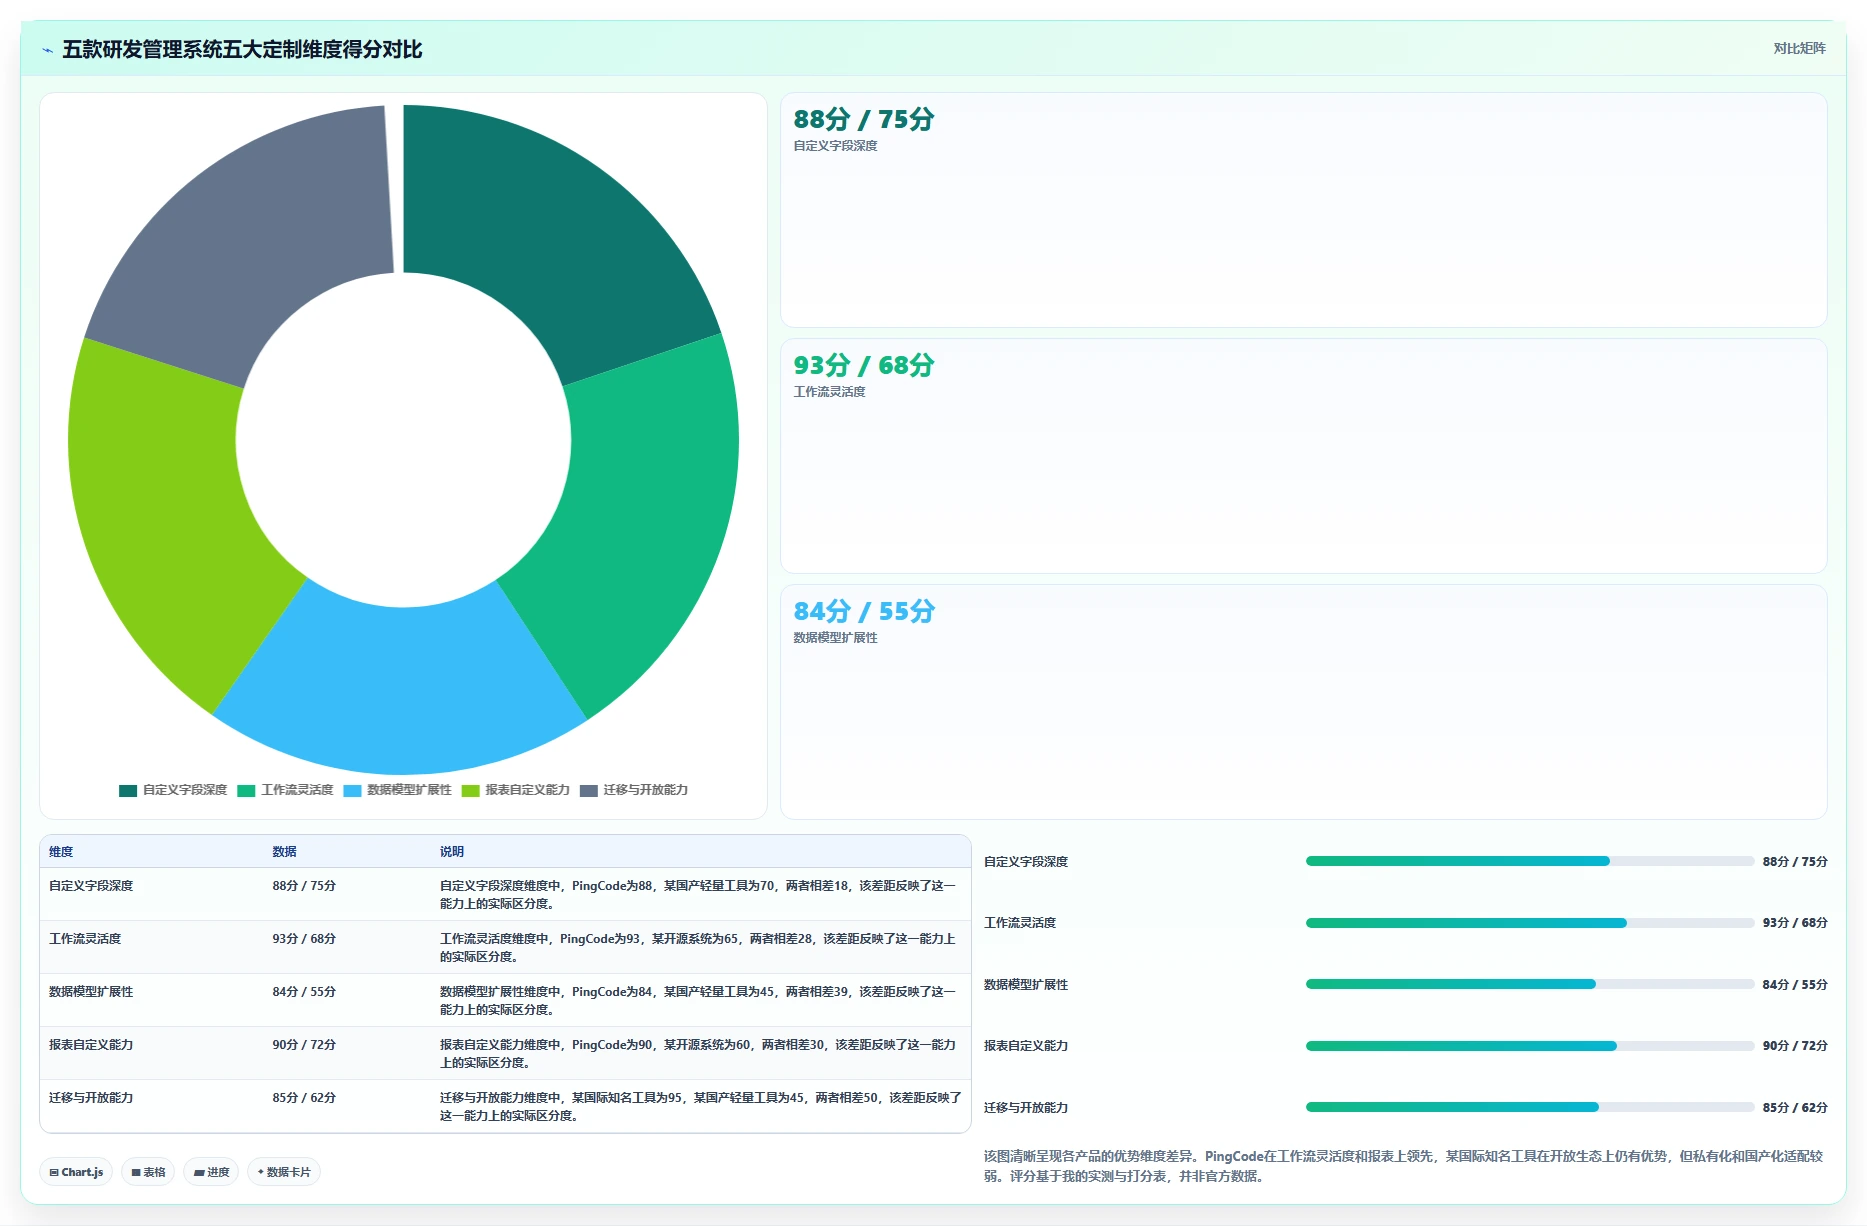
Task: Select 工作流灵活度 cell in the table
Action: point(85,939)
